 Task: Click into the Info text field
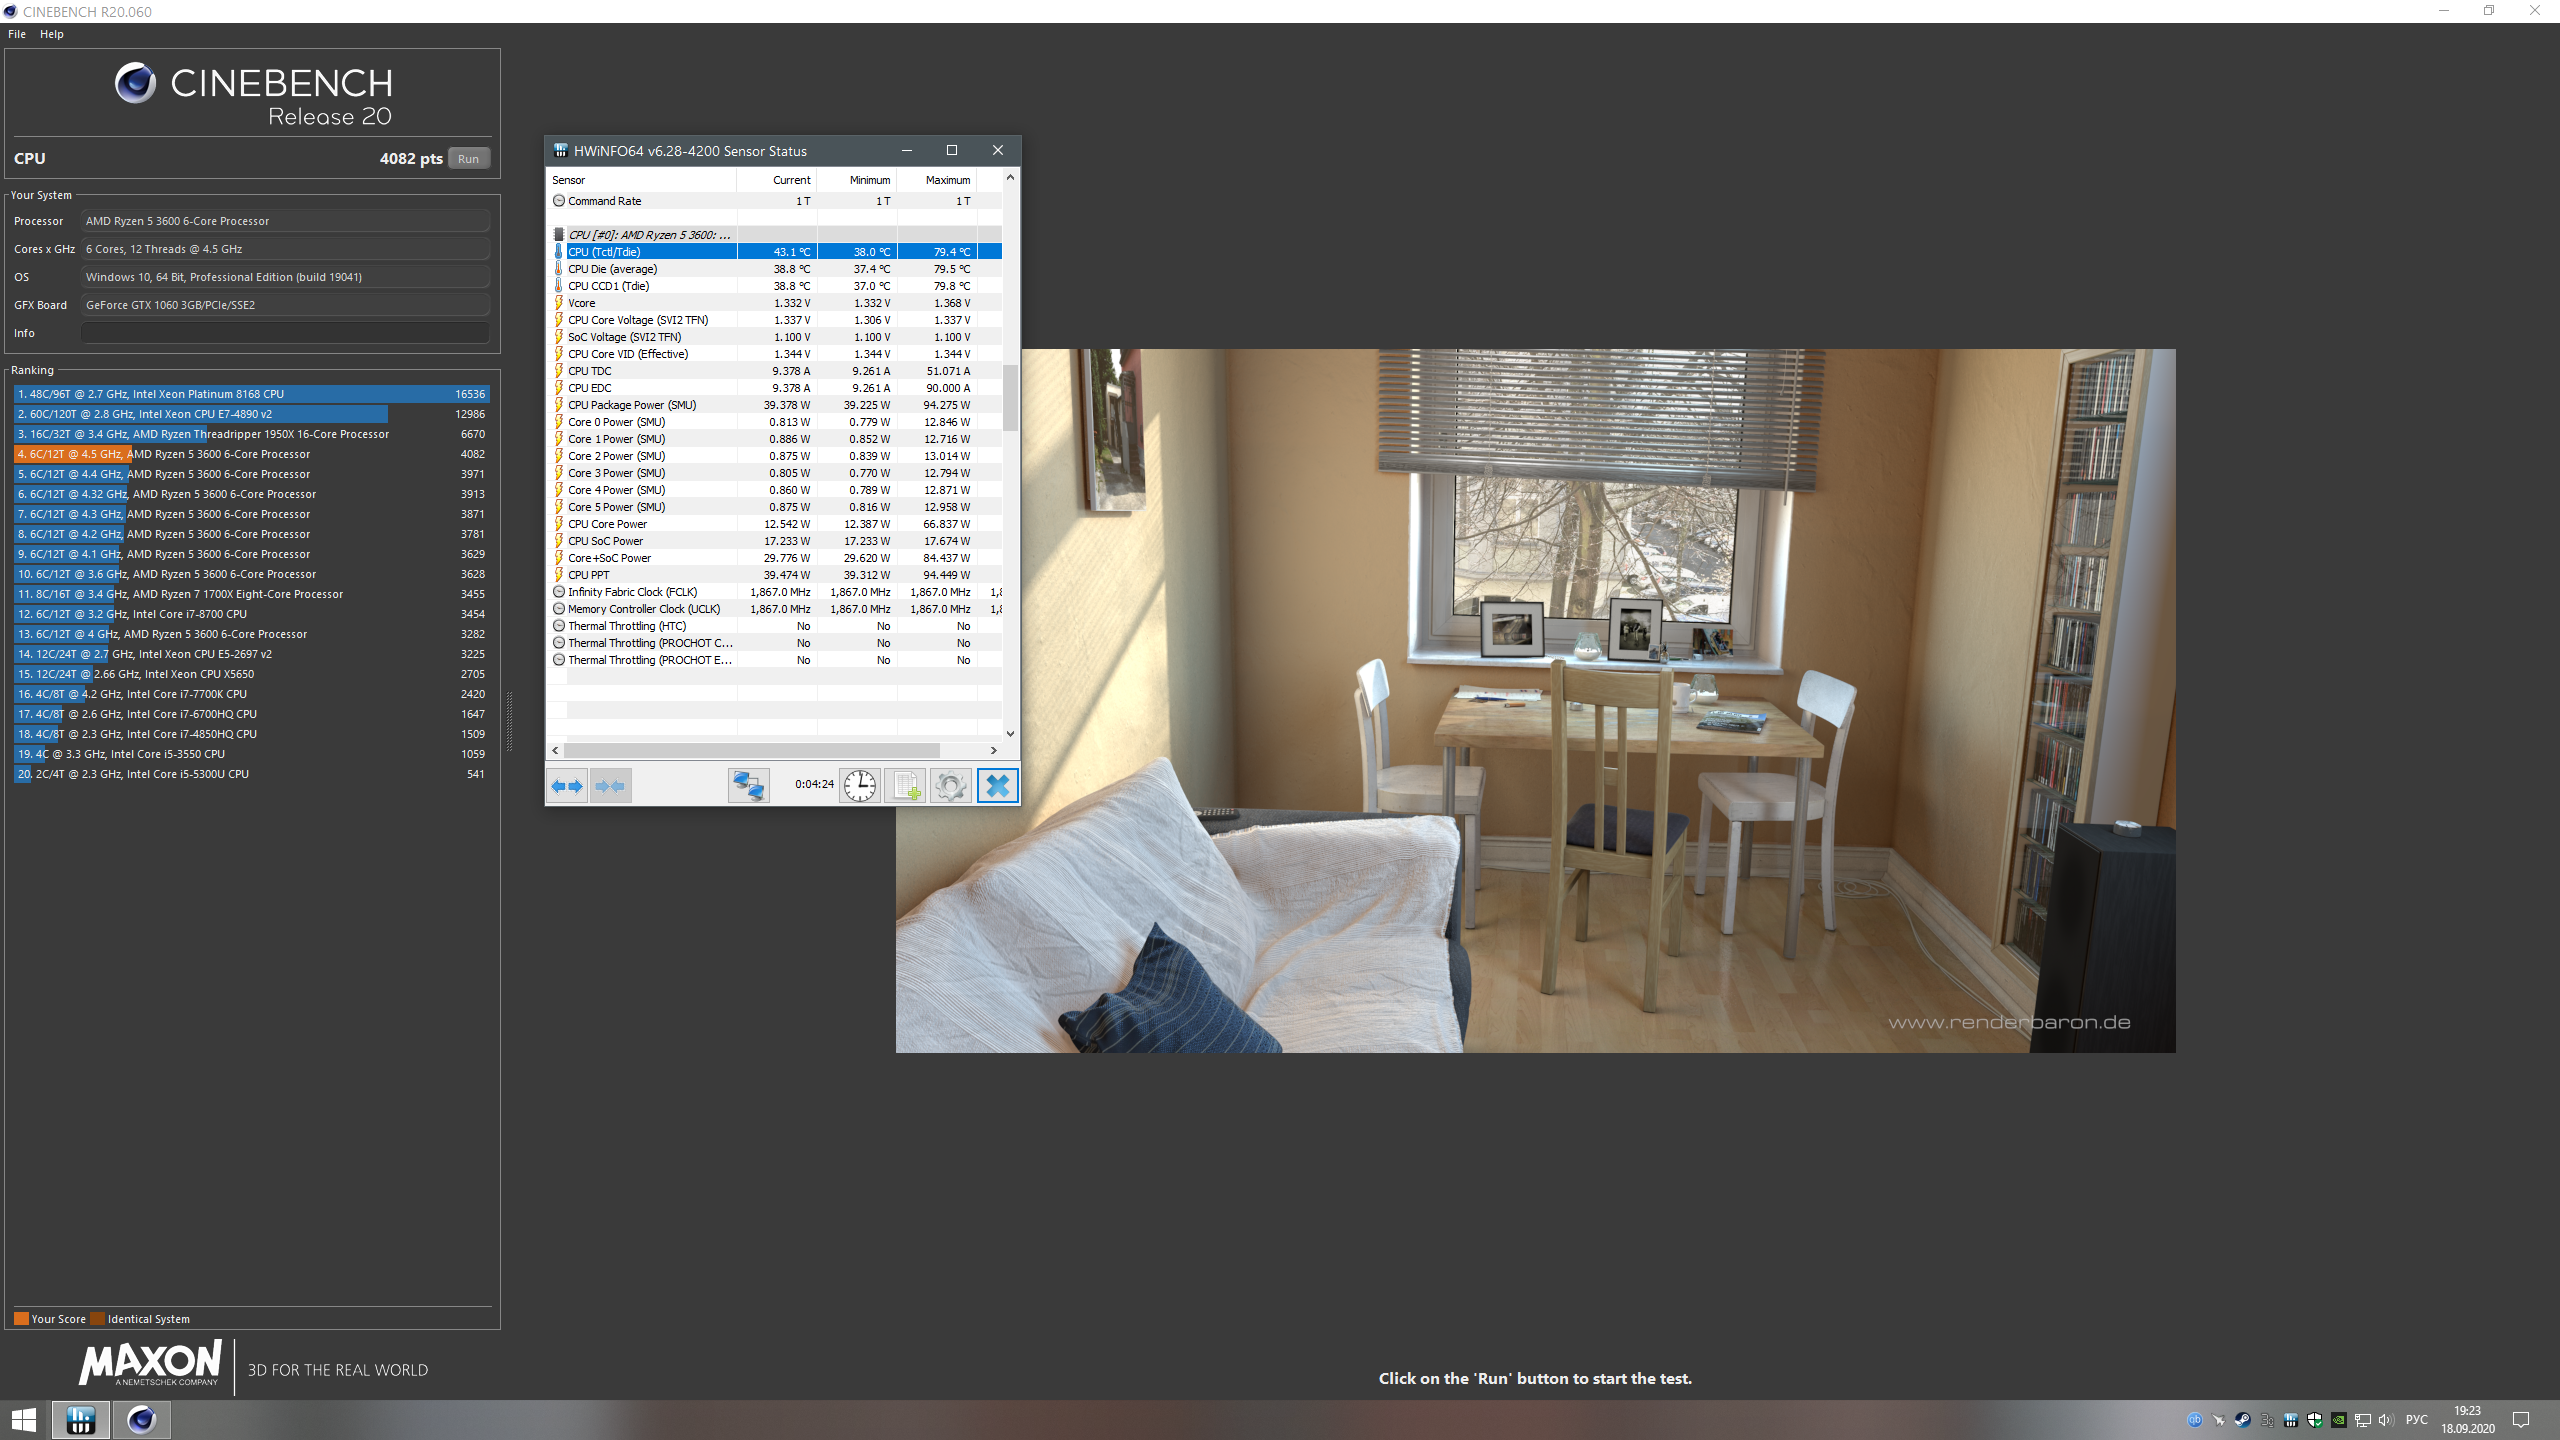285,333
